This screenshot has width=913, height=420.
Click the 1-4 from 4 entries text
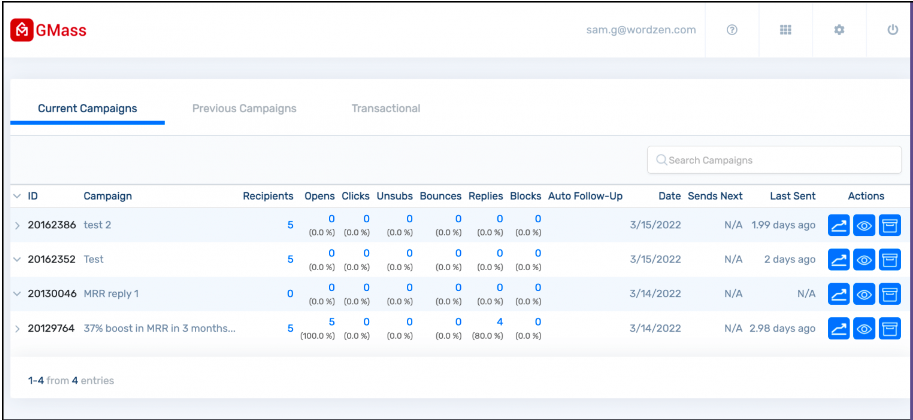[x=71, y=380]
